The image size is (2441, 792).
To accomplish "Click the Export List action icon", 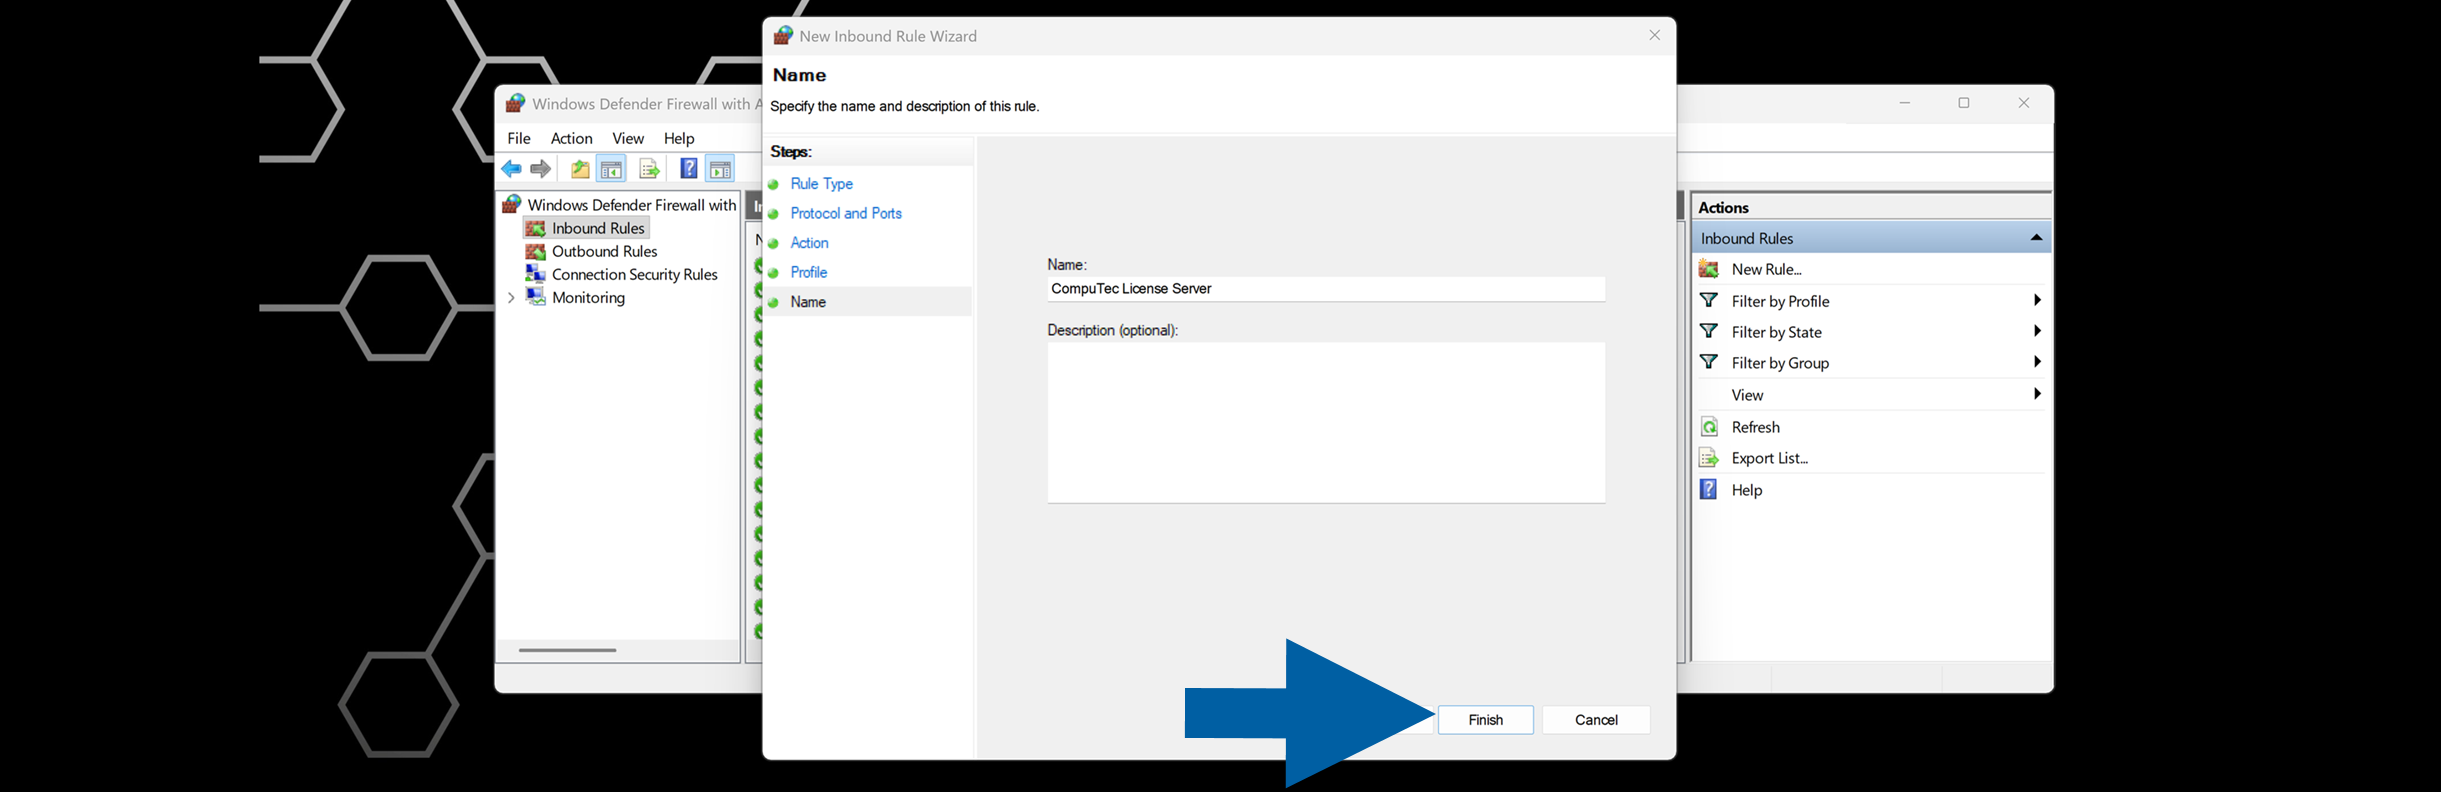I will click(1709, 458).
